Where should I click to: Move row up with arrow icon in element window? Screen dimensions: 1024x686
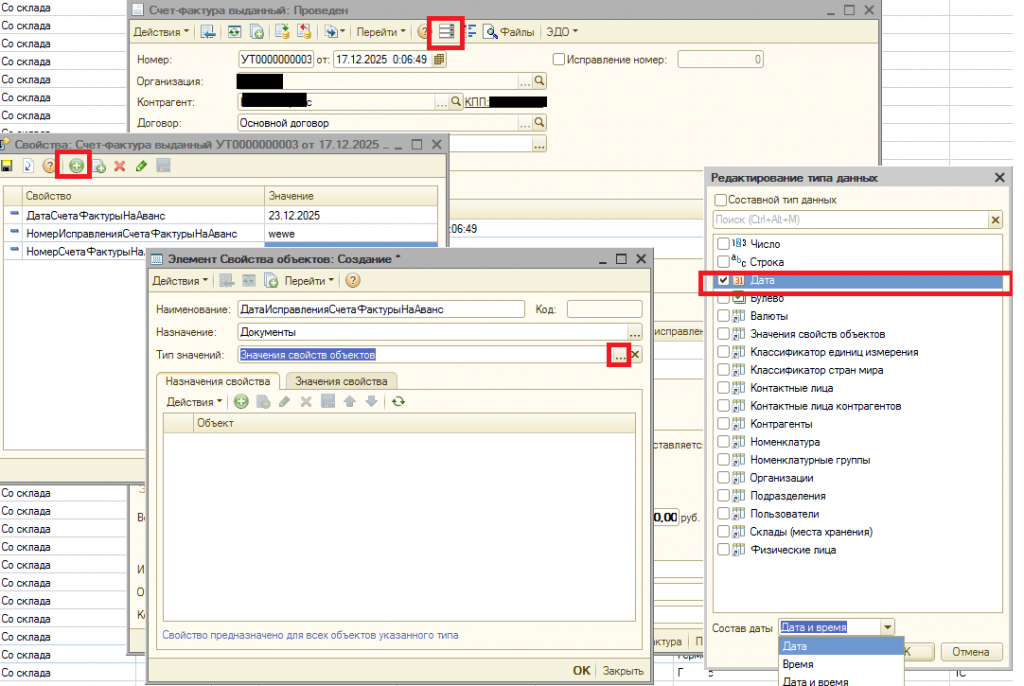tap(350, 402)
